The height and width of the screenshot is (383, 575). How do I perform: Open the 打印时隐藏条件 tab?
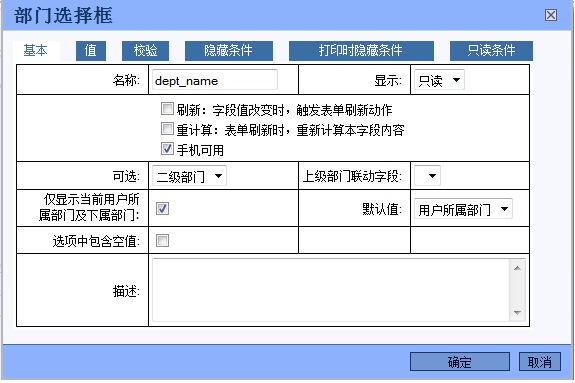click(361, 51)
